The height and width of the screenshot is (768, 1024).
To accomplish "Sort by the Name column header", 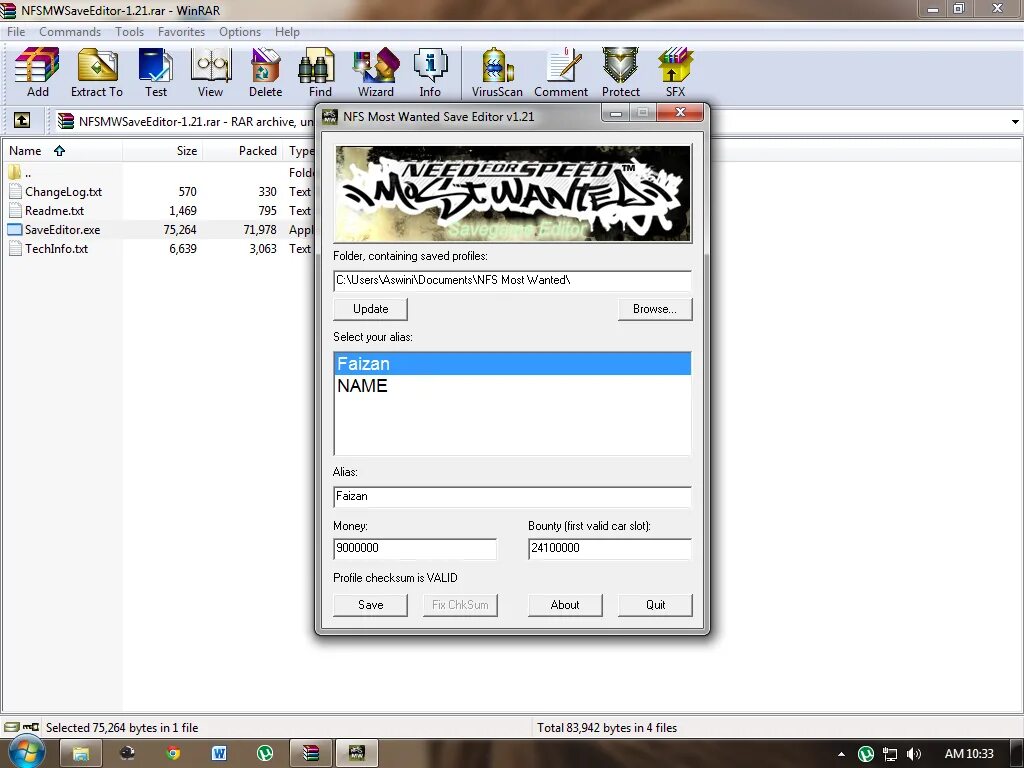I will (62, 151).
